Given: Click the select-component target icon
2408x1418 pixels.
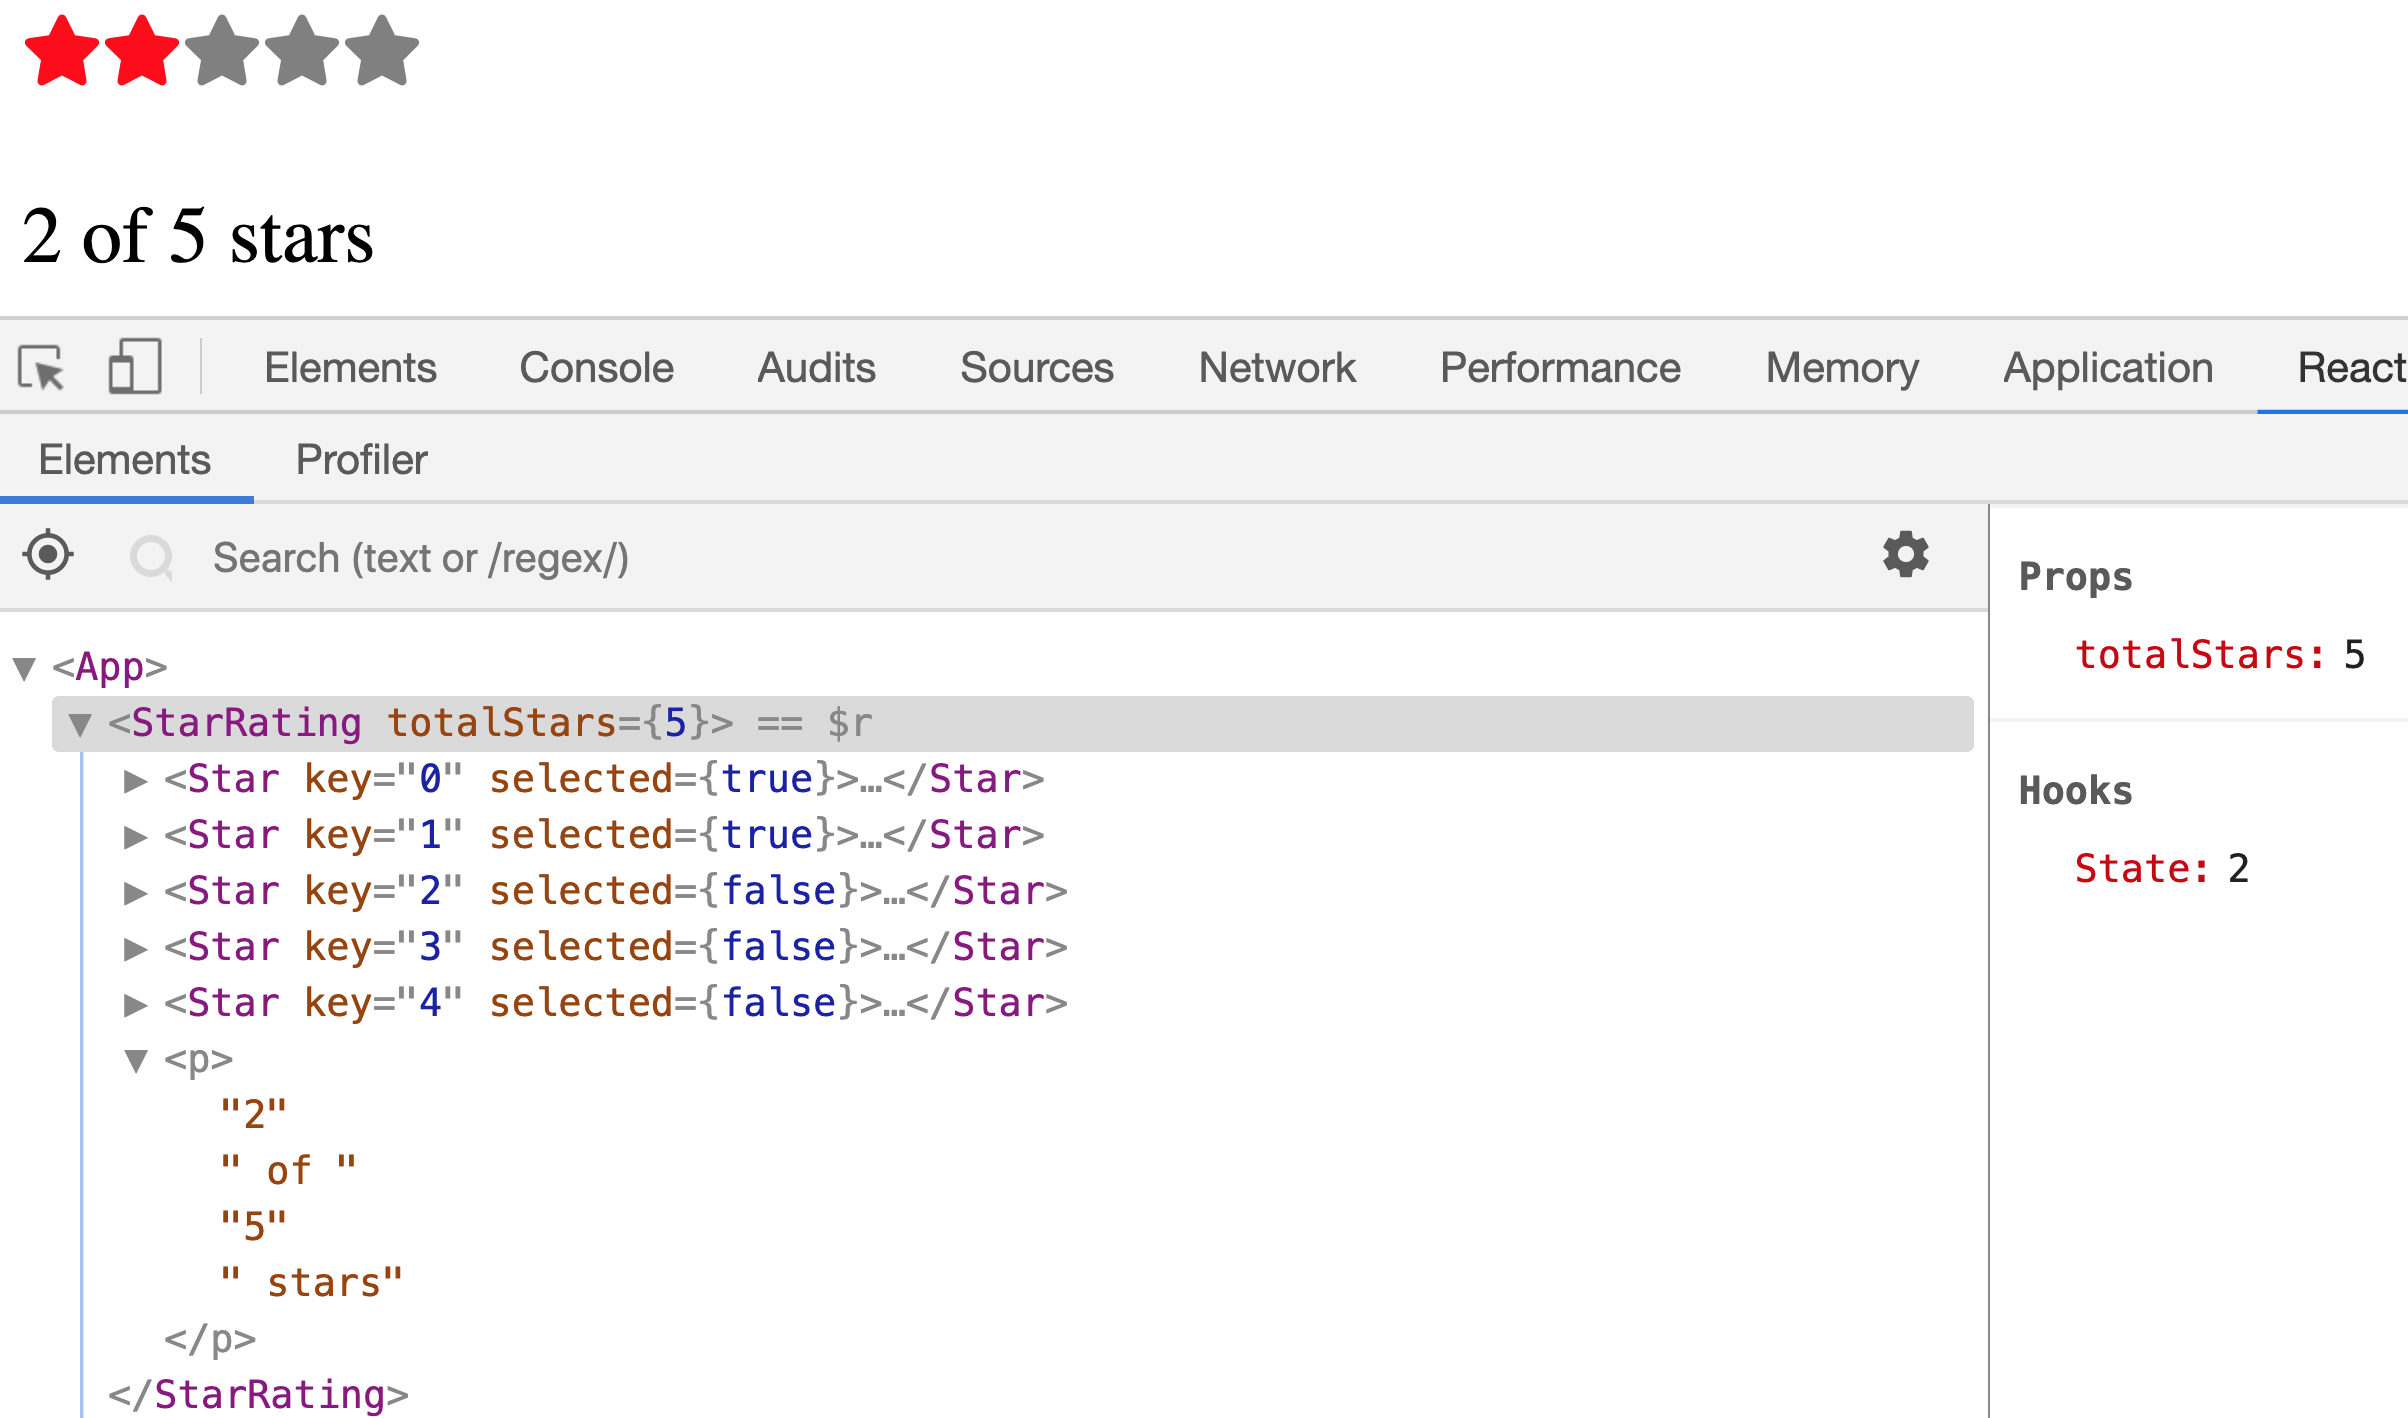Looking at the screenshot, I should (48, 555).
